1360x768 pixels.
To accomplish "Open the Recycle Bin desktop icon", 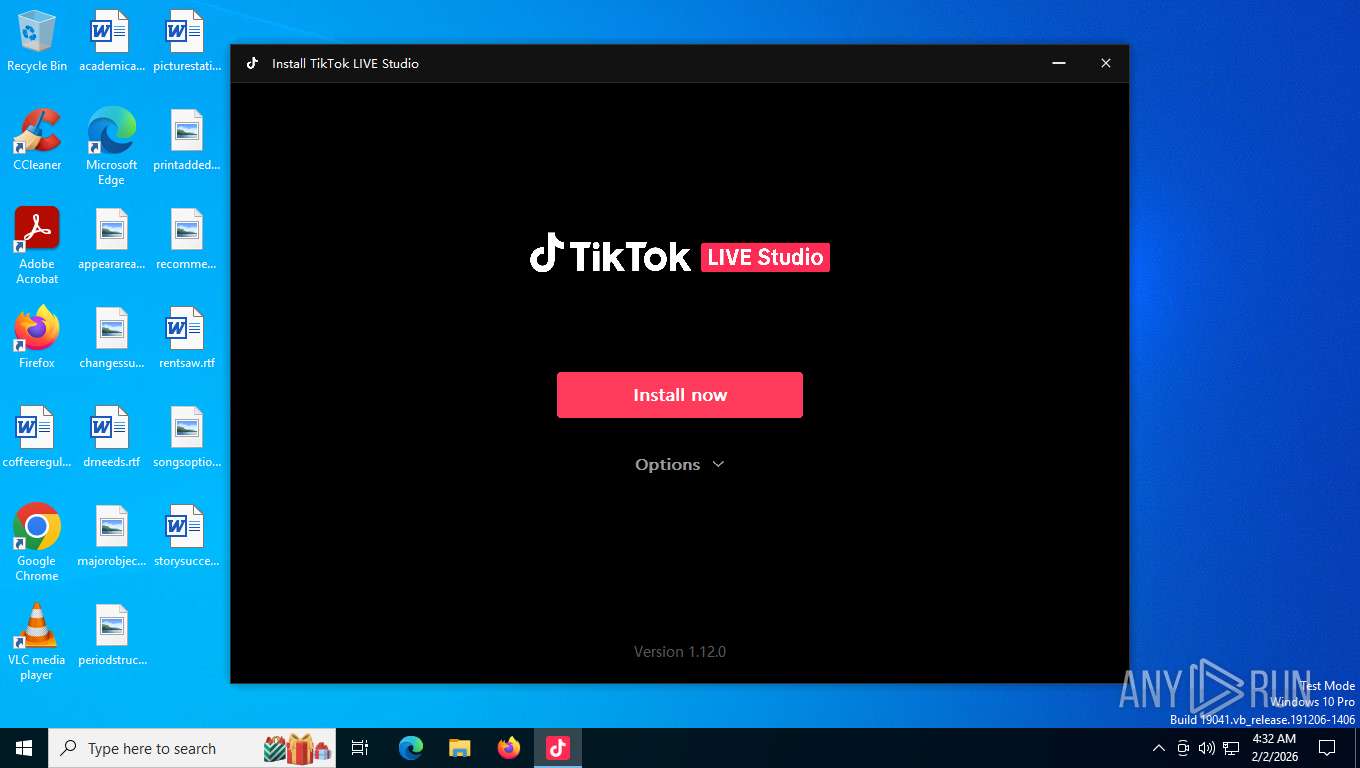I will [x=37, y=41].
